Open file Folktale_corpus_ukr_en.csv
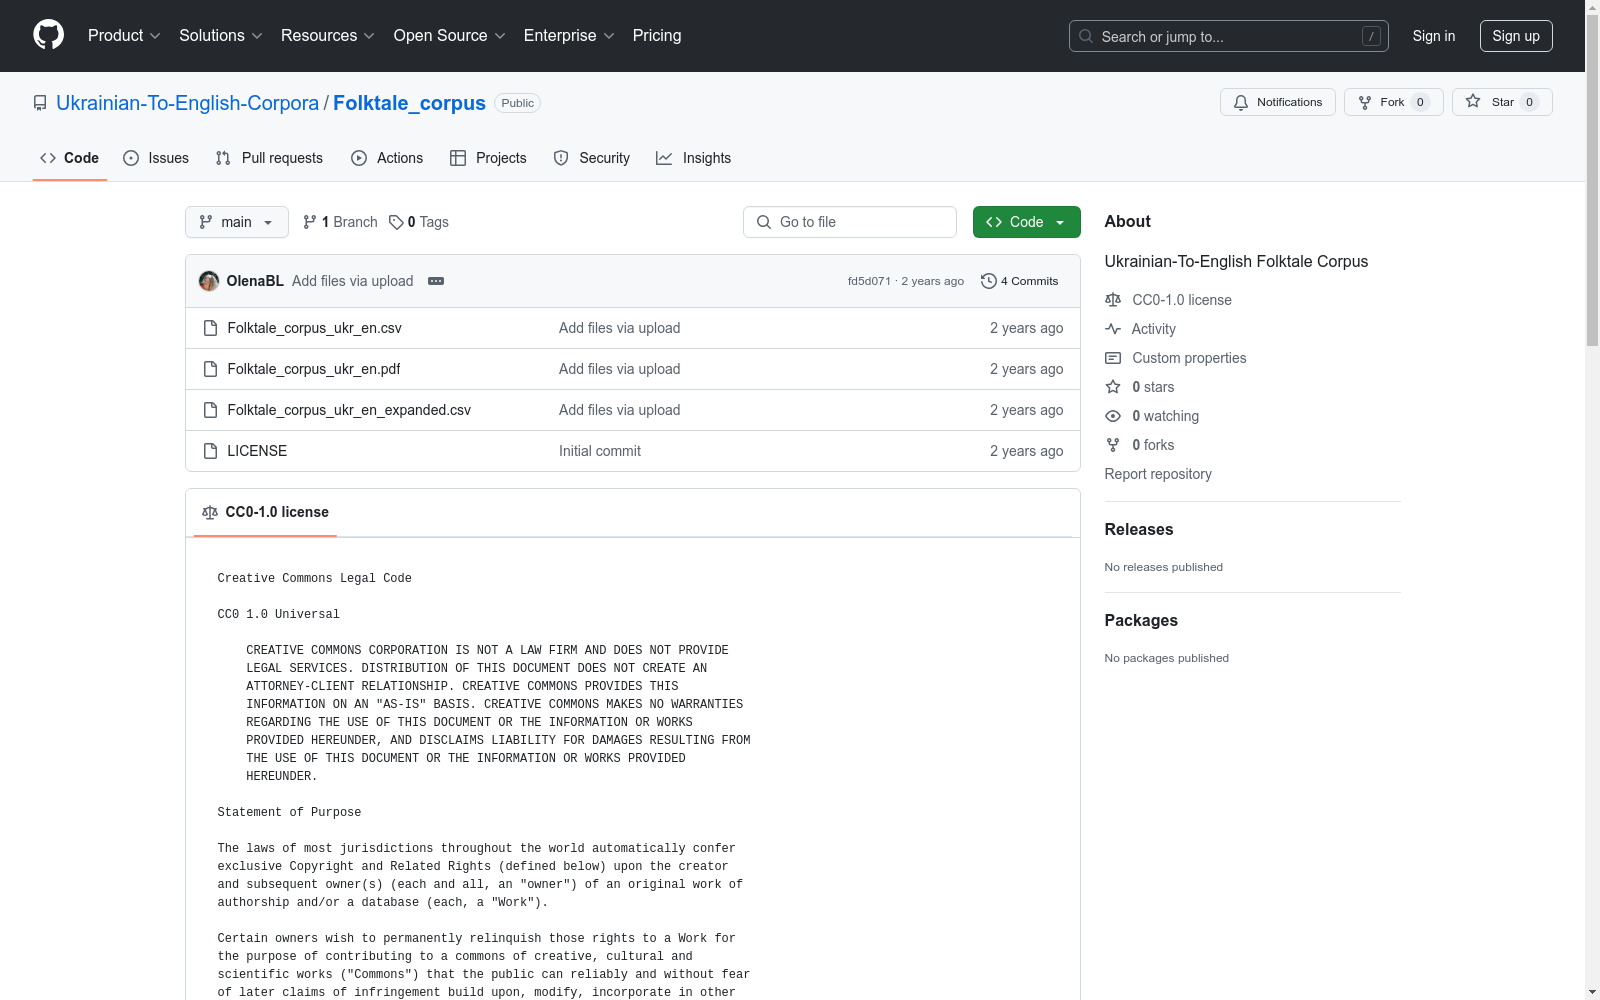Screen dimensions: 1600x1000 314,328
